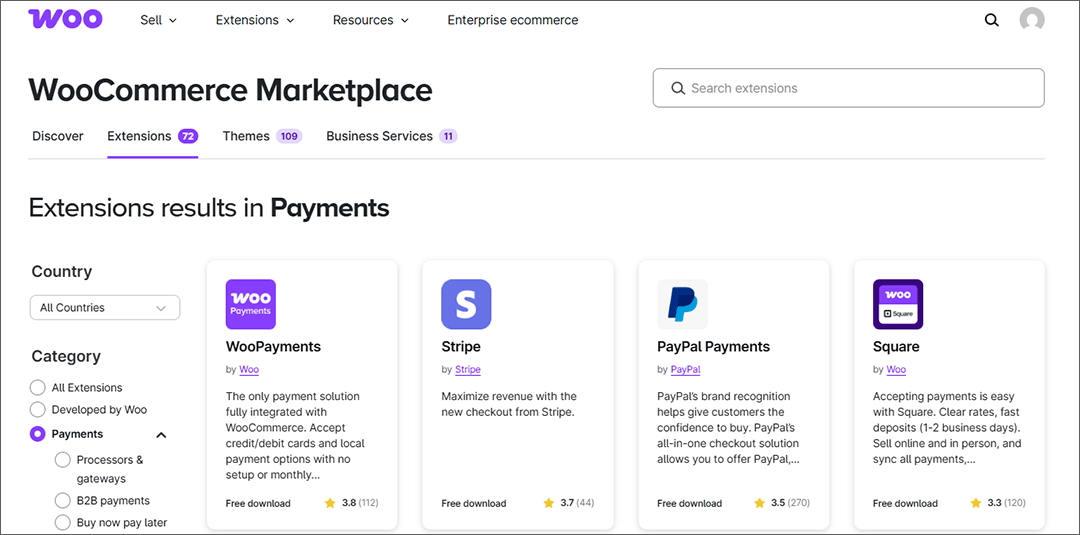Expand the Sell menu
1080x535 pixels.
pos(158,20)
